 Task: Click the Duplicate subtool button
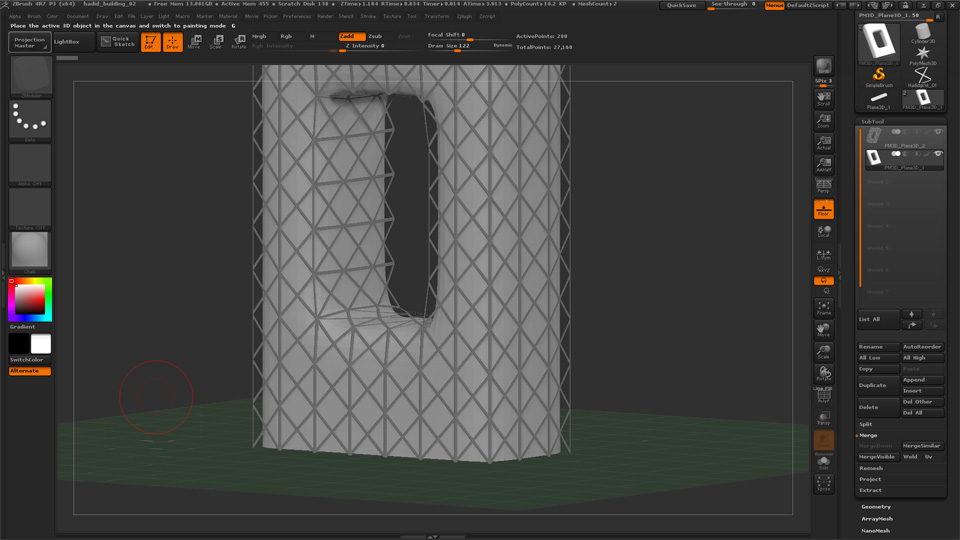click(x=879, y=385)
